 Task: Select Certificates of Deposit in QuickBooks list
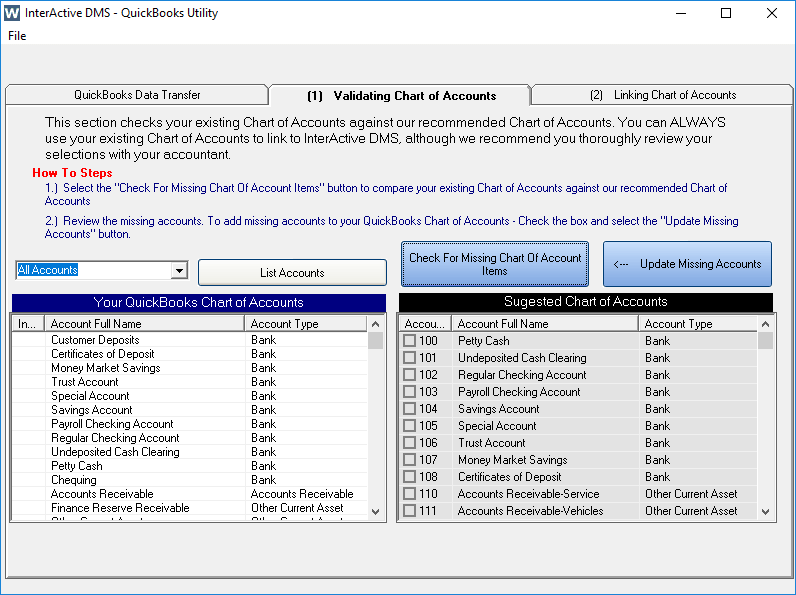point(189,354)
